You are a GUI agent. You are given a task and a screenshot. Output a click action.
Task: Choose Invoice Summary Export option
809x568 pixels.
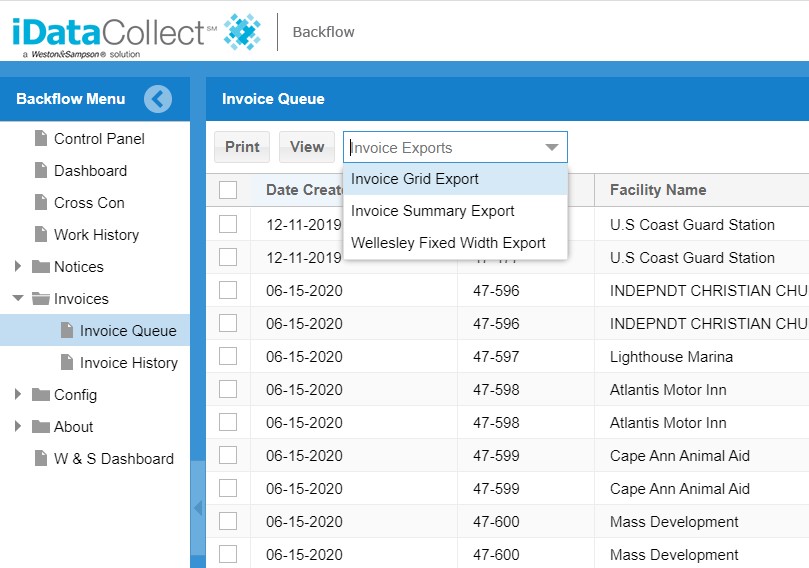[x=456, y=211]
